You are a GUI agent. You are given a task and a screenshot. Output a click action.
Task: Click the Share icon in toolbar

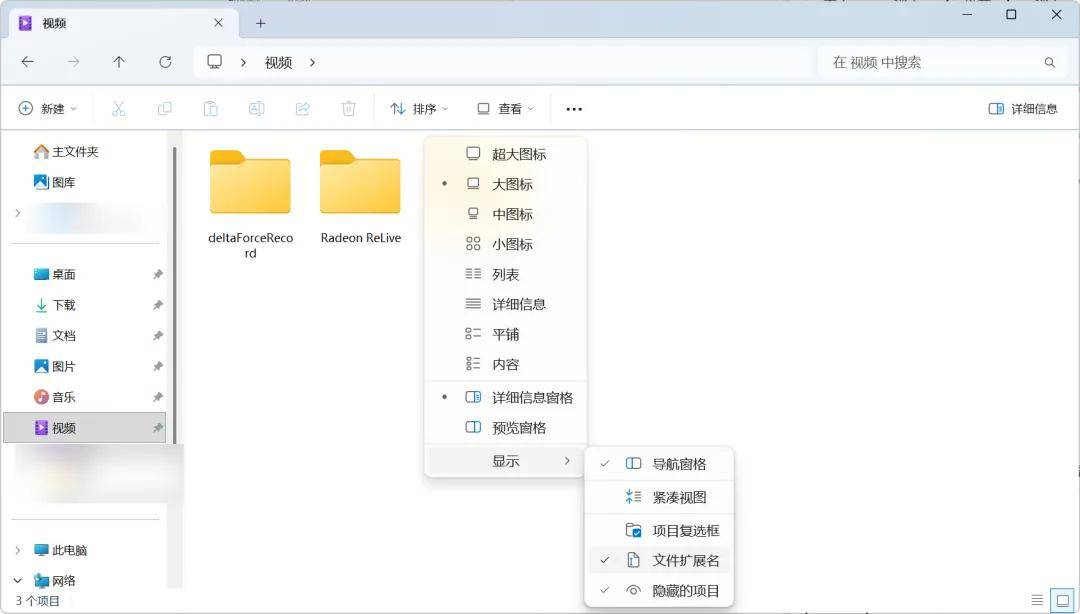click(302, 109)
